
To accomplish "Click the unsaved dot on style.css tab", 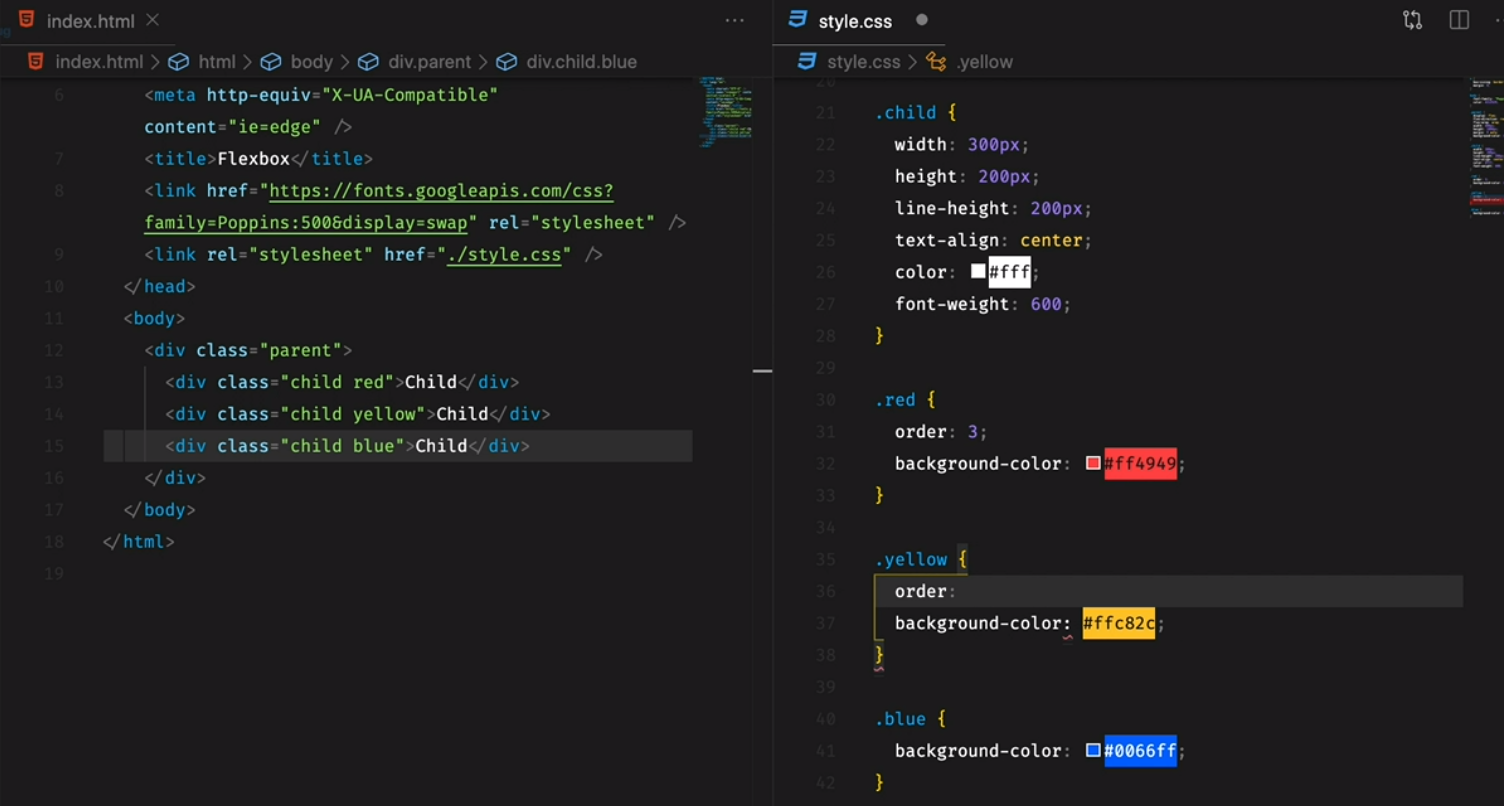I will tap(922, 20).
